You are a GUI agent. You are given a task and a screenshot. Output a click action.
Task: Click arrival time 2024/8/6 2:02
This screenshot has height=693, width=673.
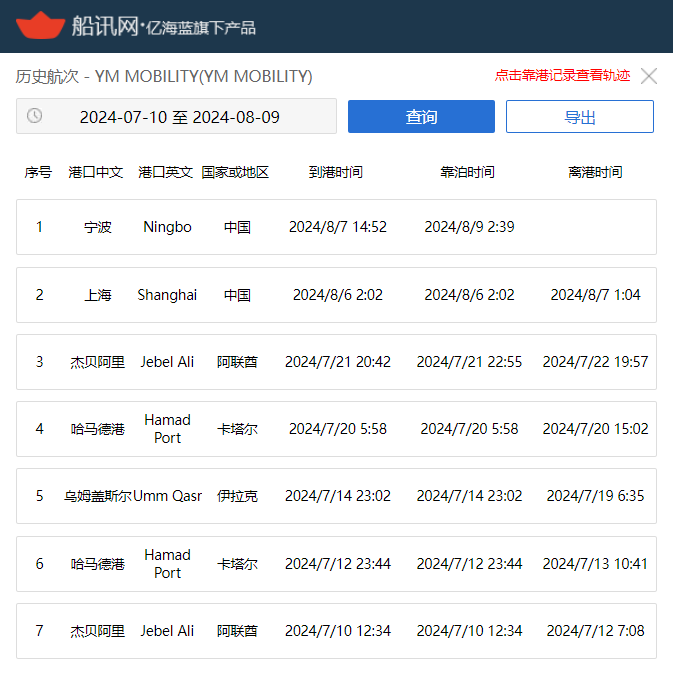point(338,295)
